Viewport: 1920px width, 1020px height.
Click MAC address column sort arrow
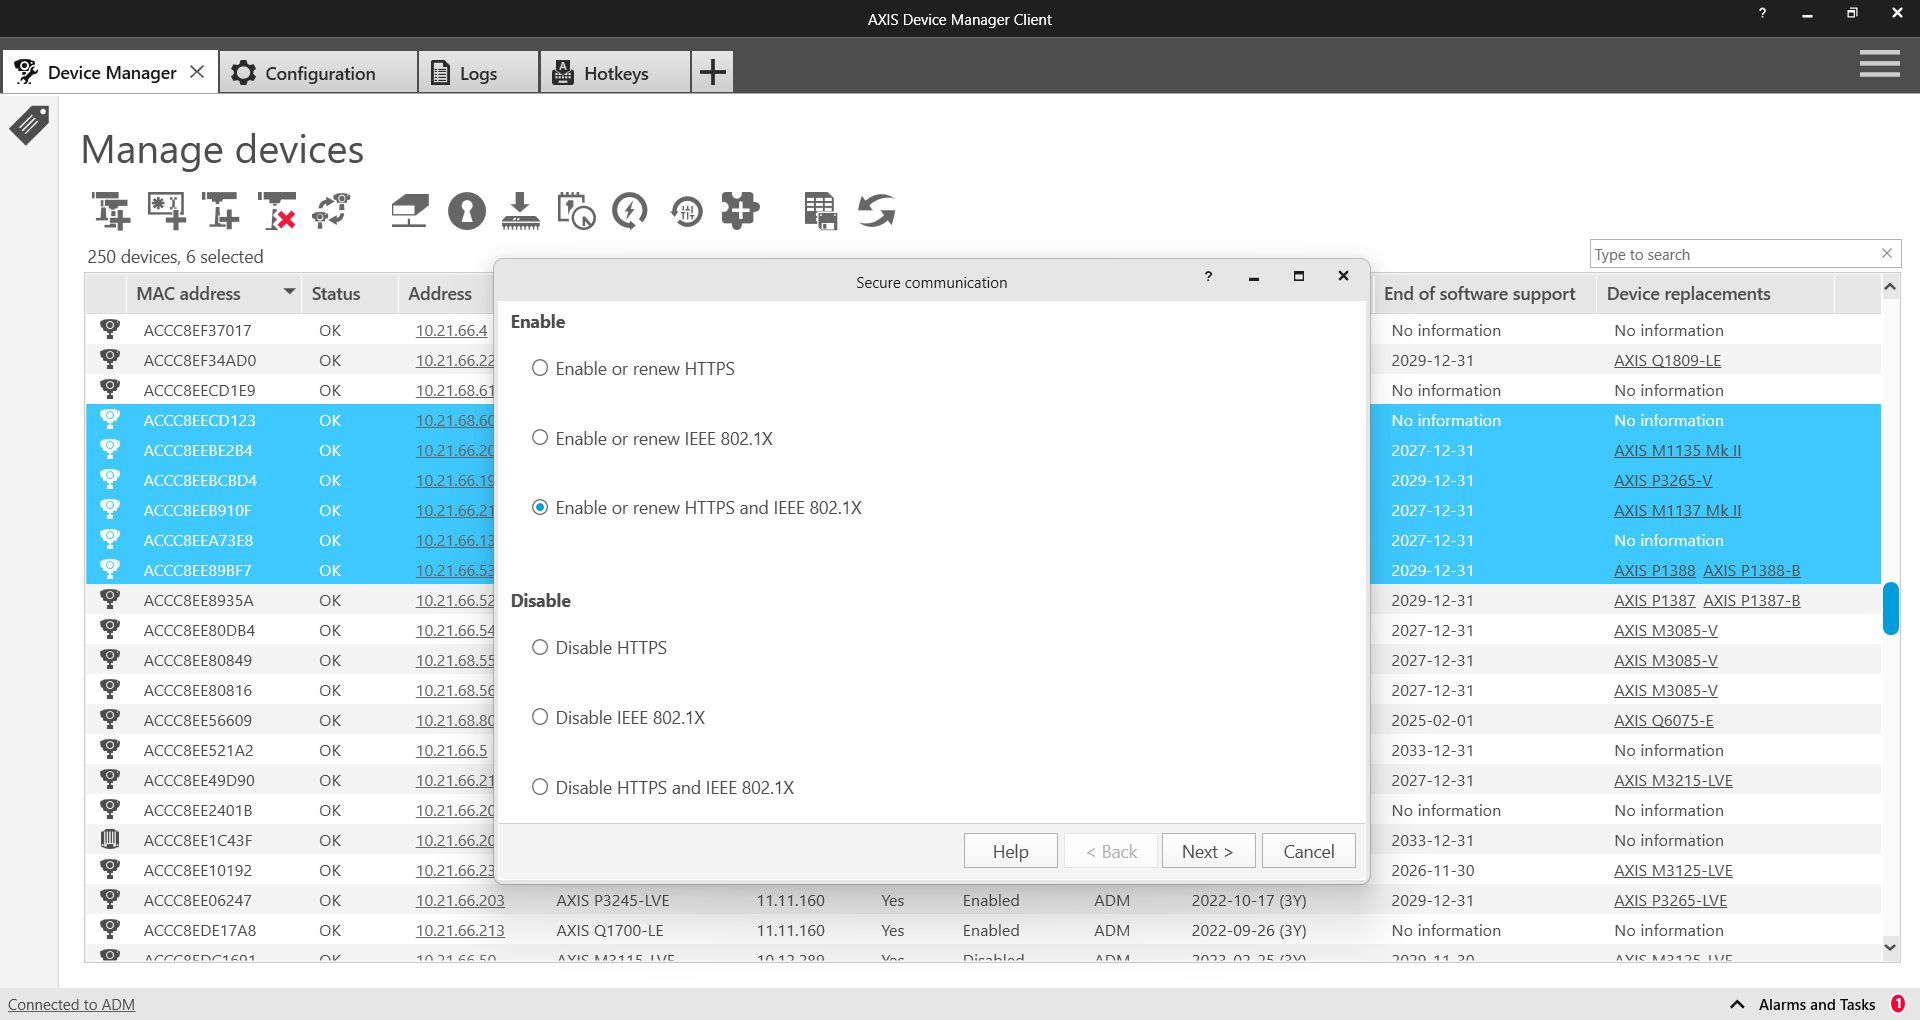tap(289, 292)
